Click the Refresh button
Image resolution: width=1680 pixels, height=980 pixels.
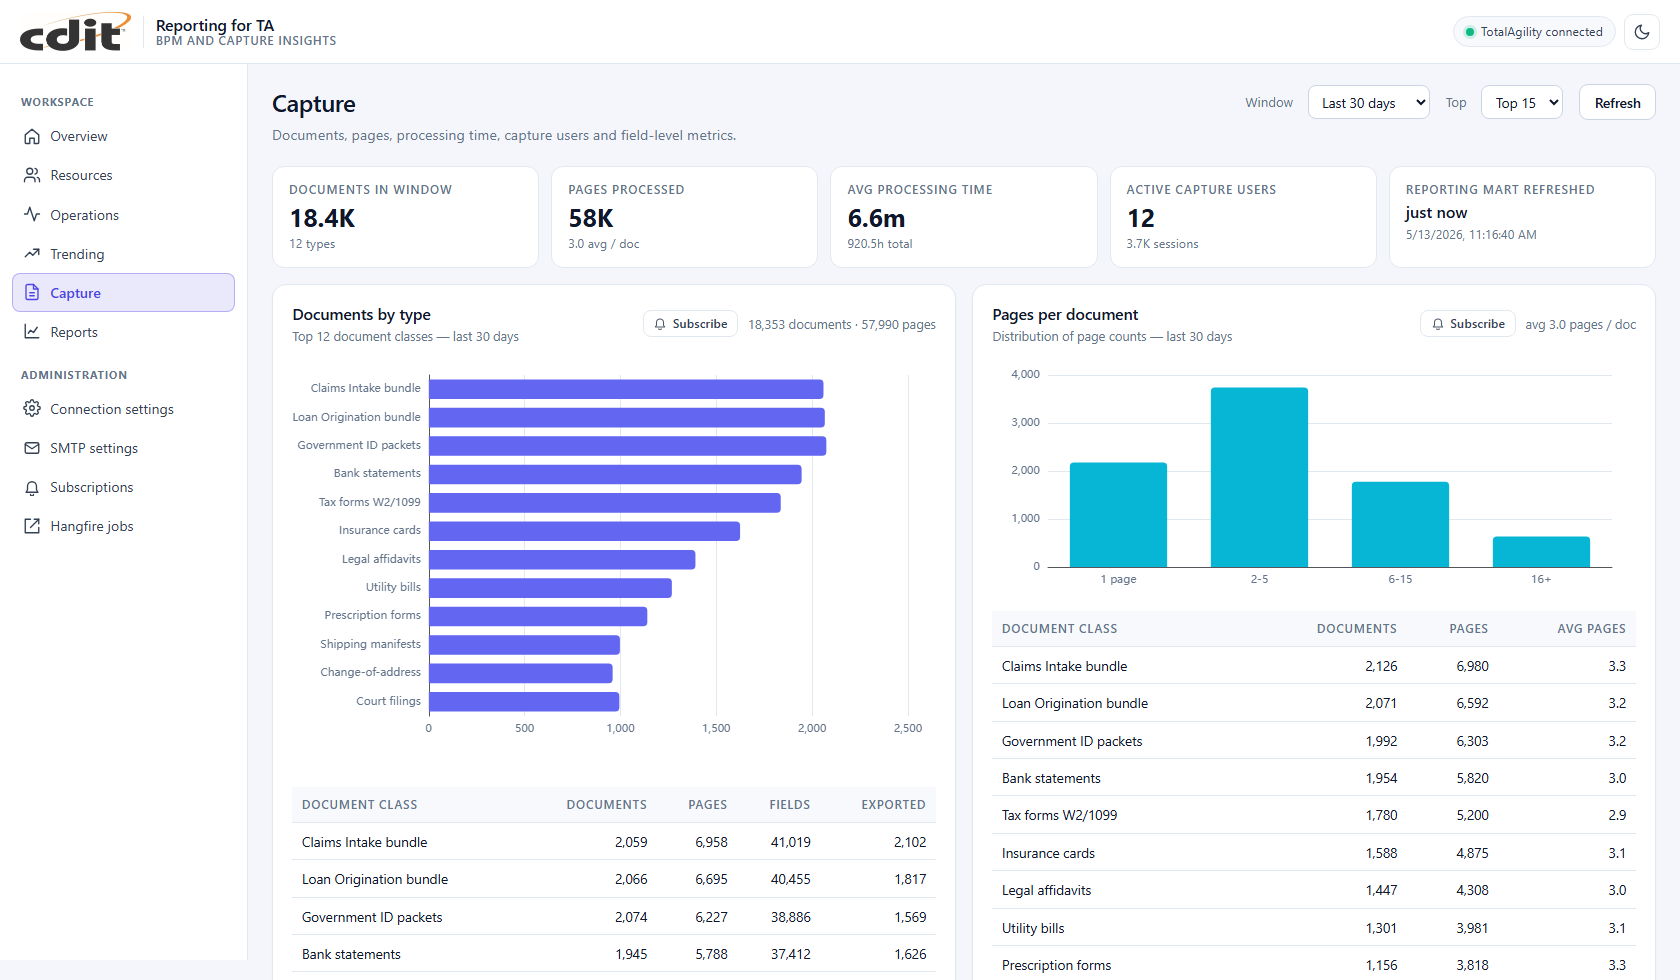click(1617, 103)
